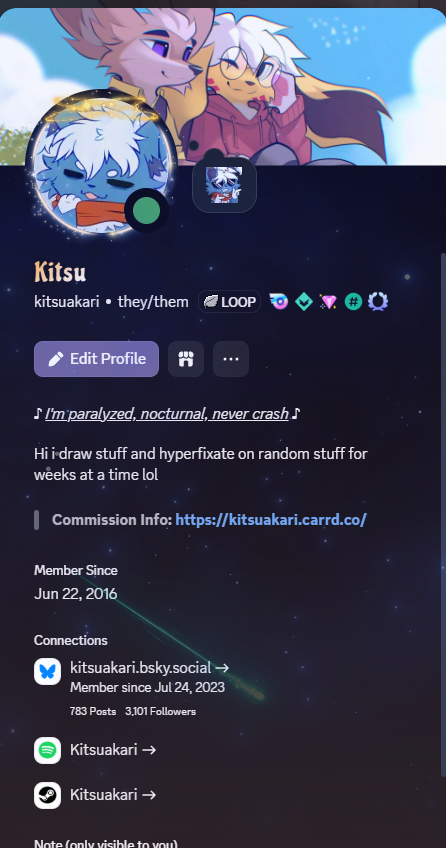The image size is (446, 848).
Task: Open the three-dots more options menu
Action: (231, 359)
